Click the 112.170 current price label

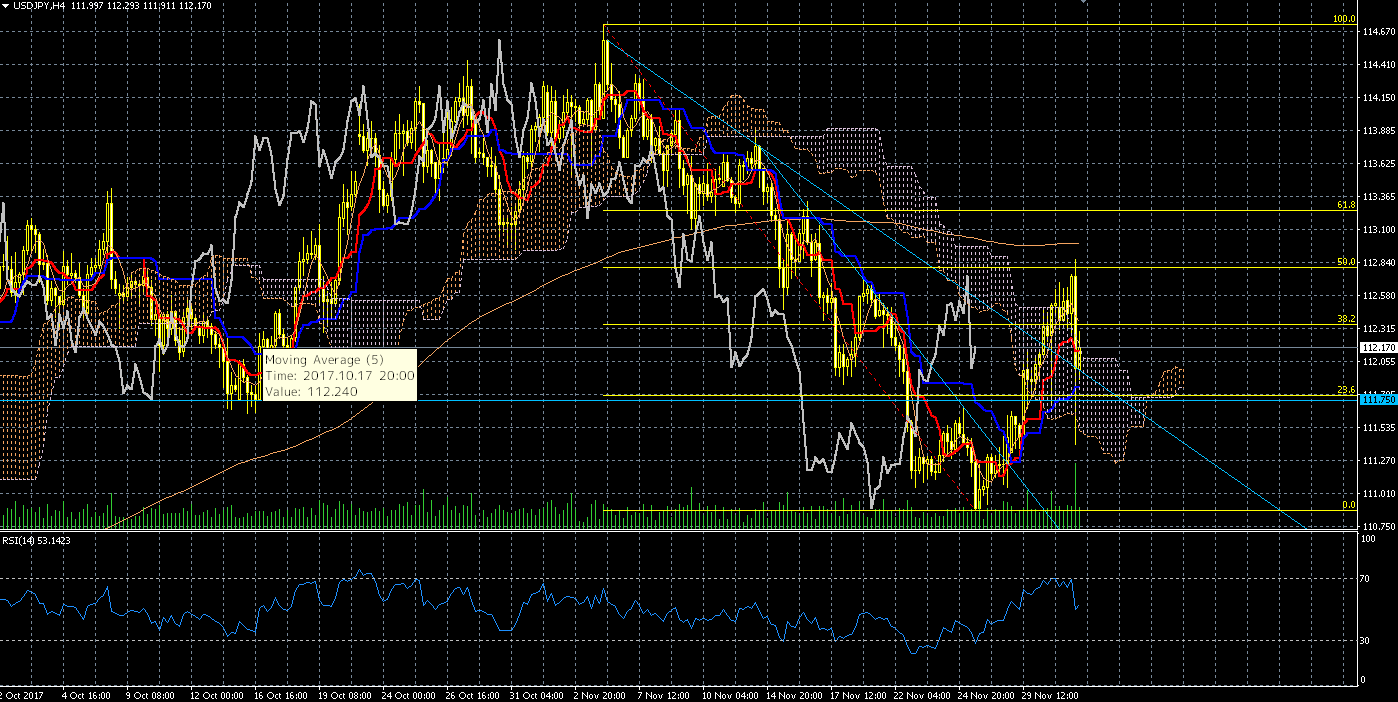pyautogui.click(x=1378, y=348)
